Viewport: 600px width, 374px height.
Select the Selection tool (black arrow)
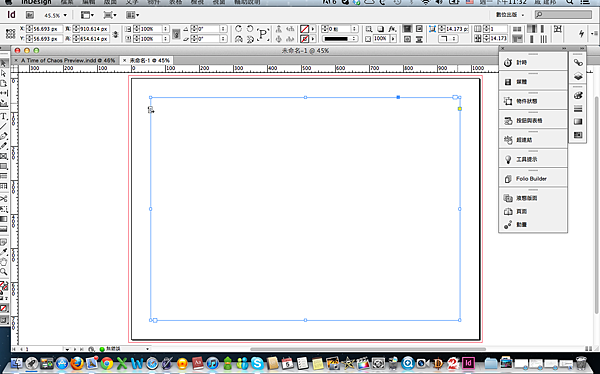tap(3, 64)
